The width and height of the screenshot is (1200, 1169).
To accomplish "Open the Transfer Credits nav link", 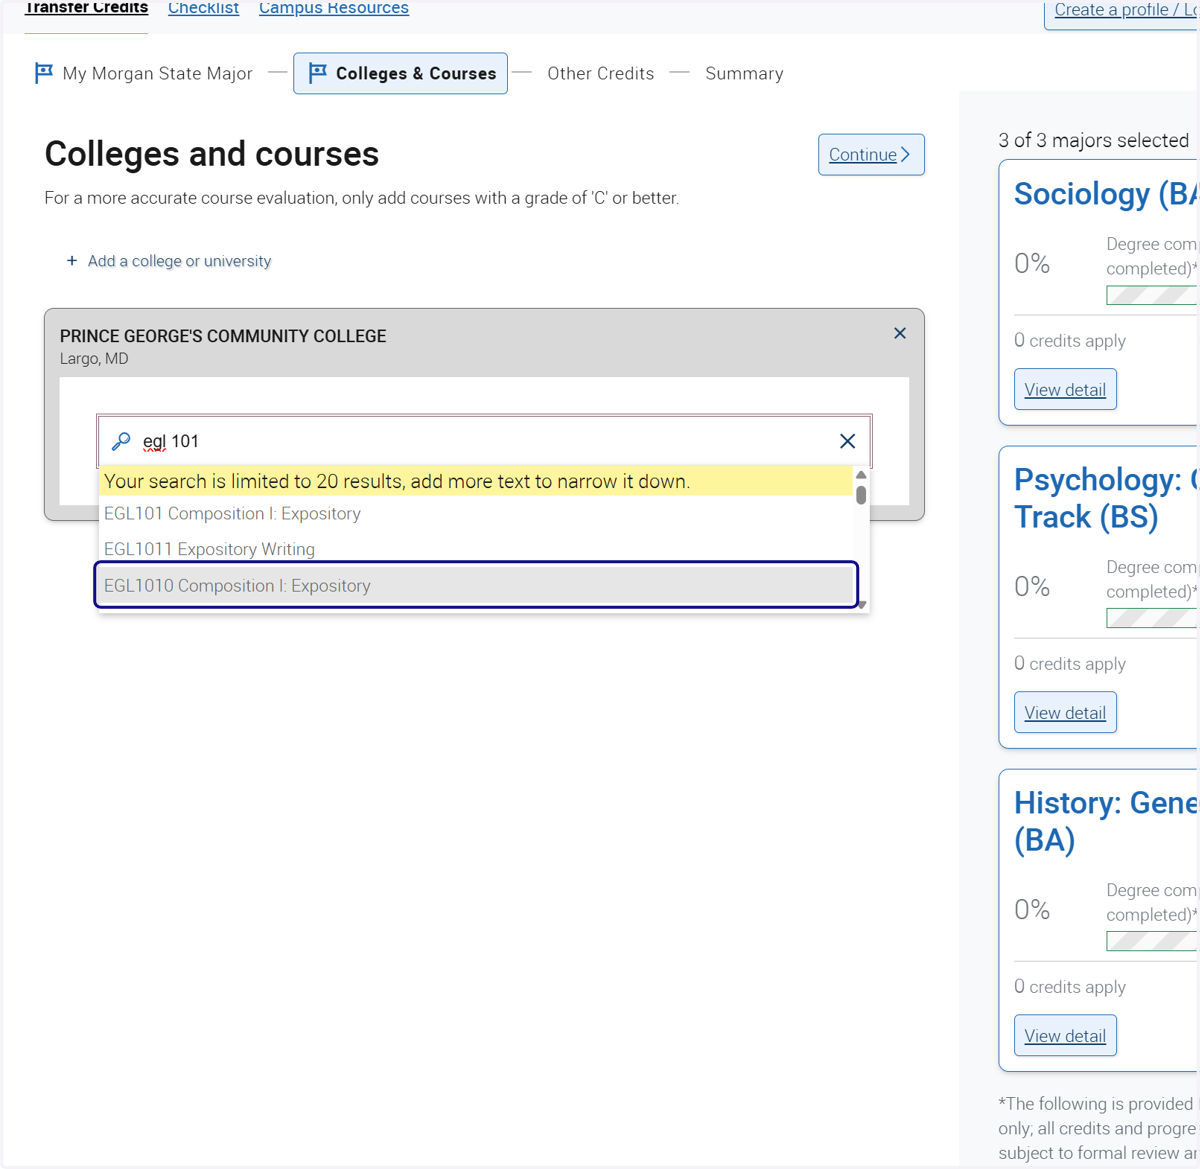I will point(86,8).
